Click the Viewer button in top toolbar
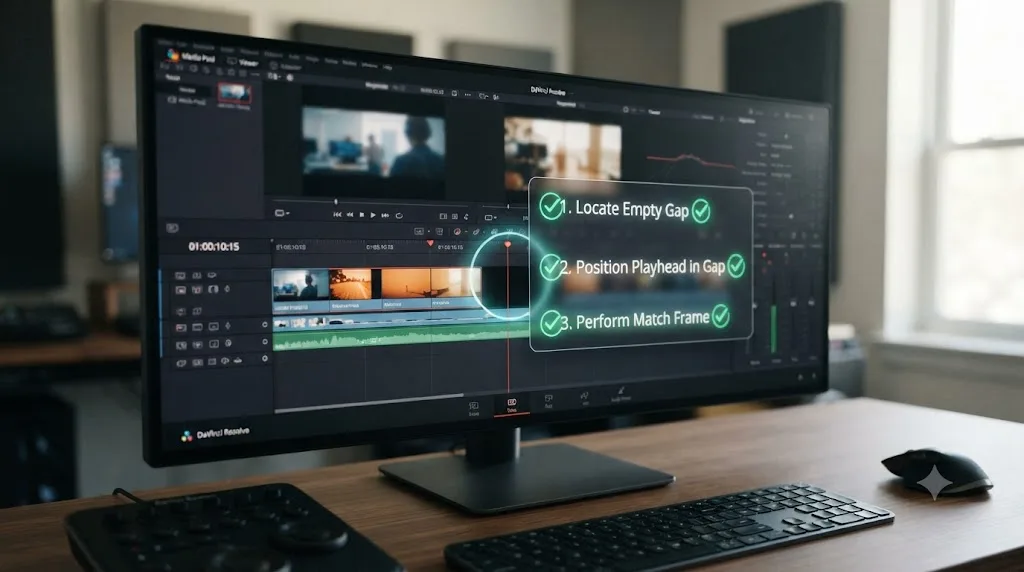 [x=243, y=62]
